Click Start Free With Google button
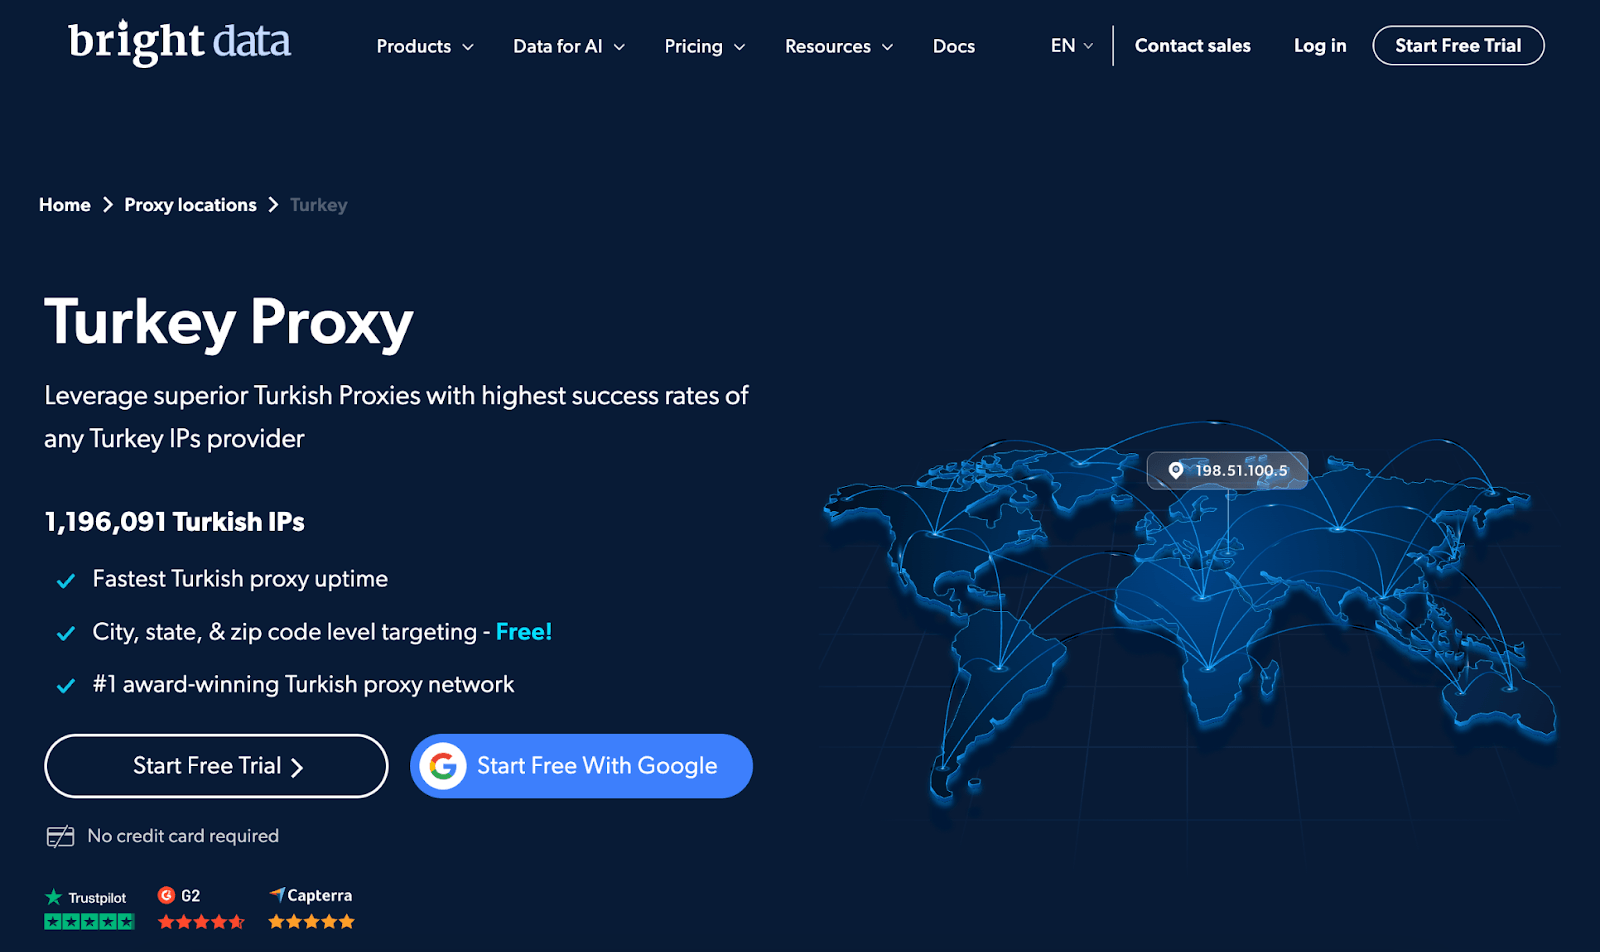 coord(581,766)
